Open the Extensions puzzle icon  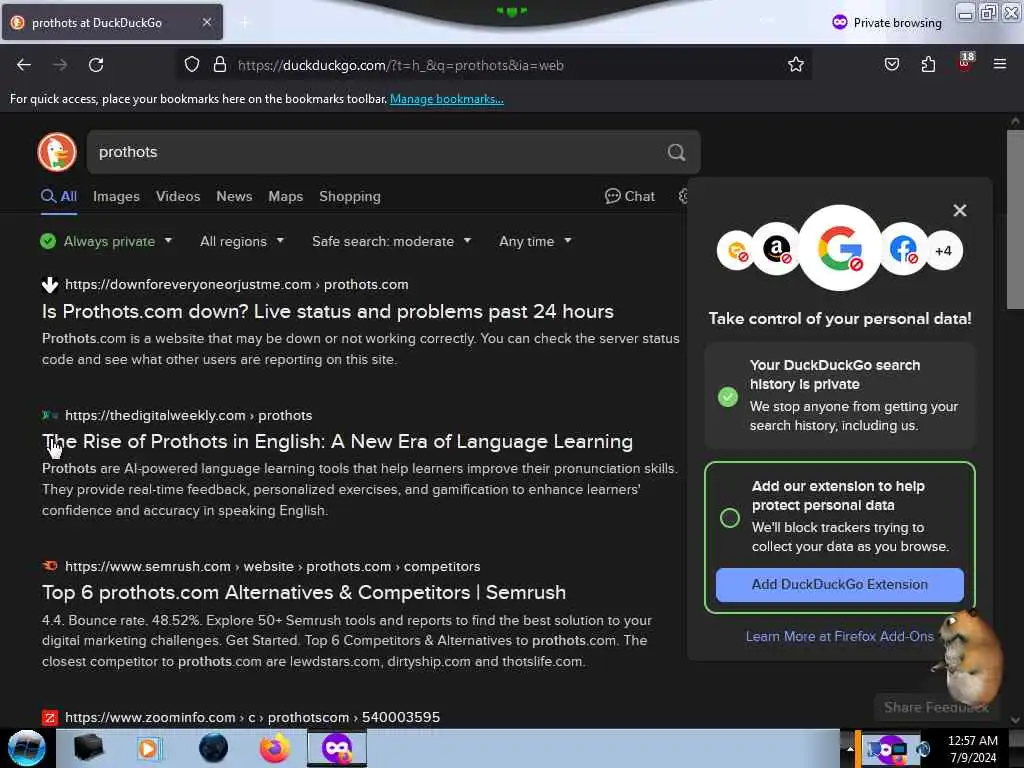928,65
